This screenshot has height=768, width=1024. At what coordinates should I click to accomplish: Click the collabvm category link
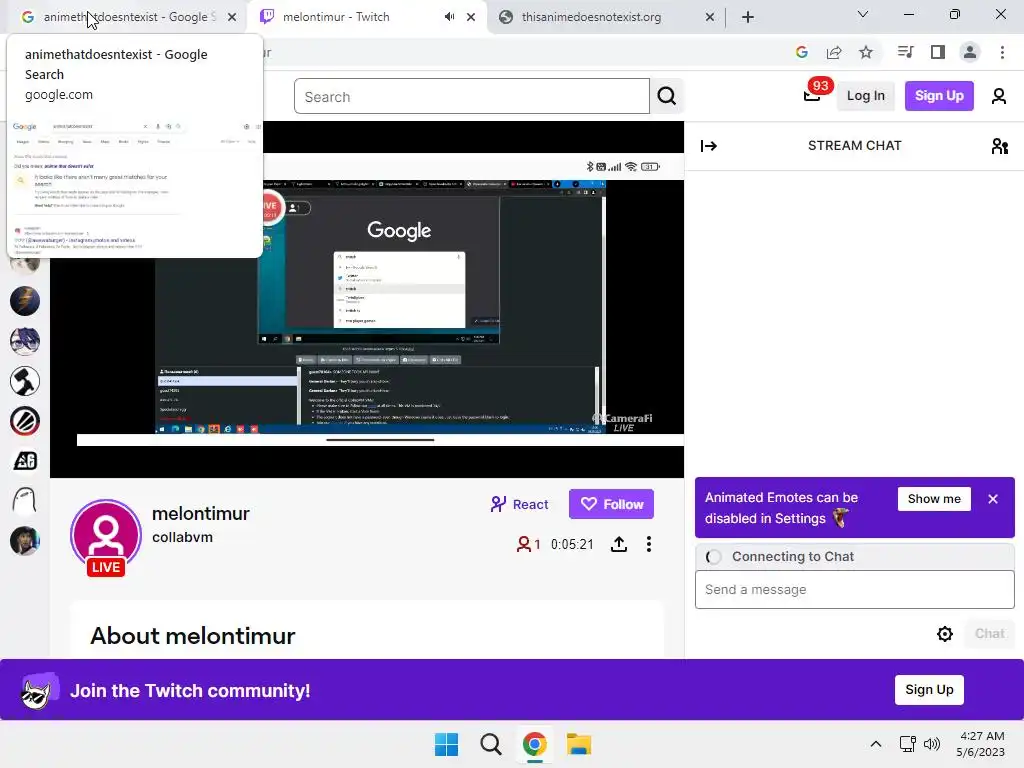pyautogui.click(x=182, y=537)
